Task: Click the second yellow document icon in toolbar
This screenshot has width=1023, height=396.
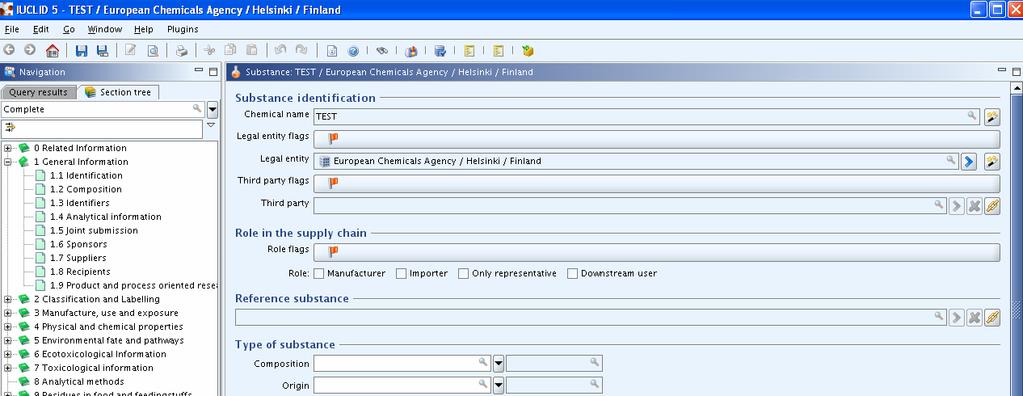Action: (498, 50)
